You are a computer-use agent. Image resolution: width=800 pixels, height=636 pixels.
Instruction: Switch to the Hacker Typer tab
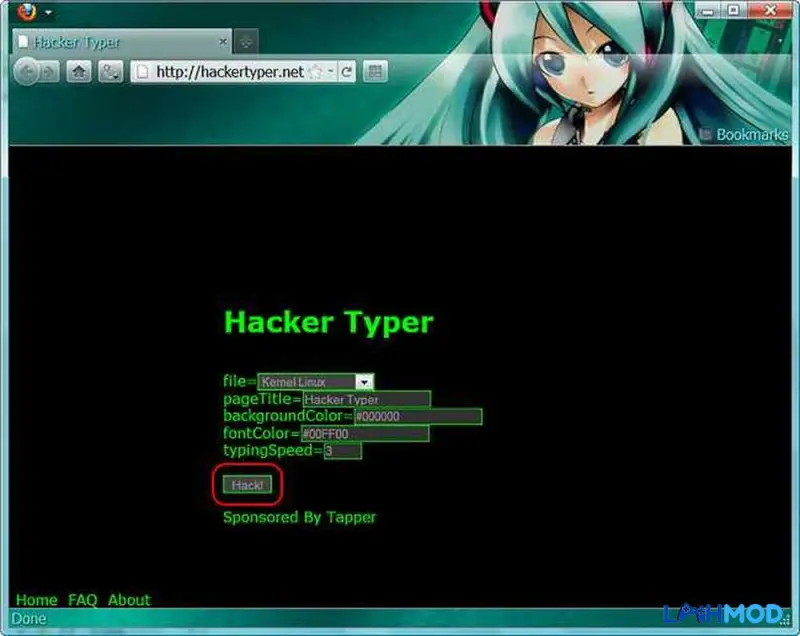click(100, 42)
